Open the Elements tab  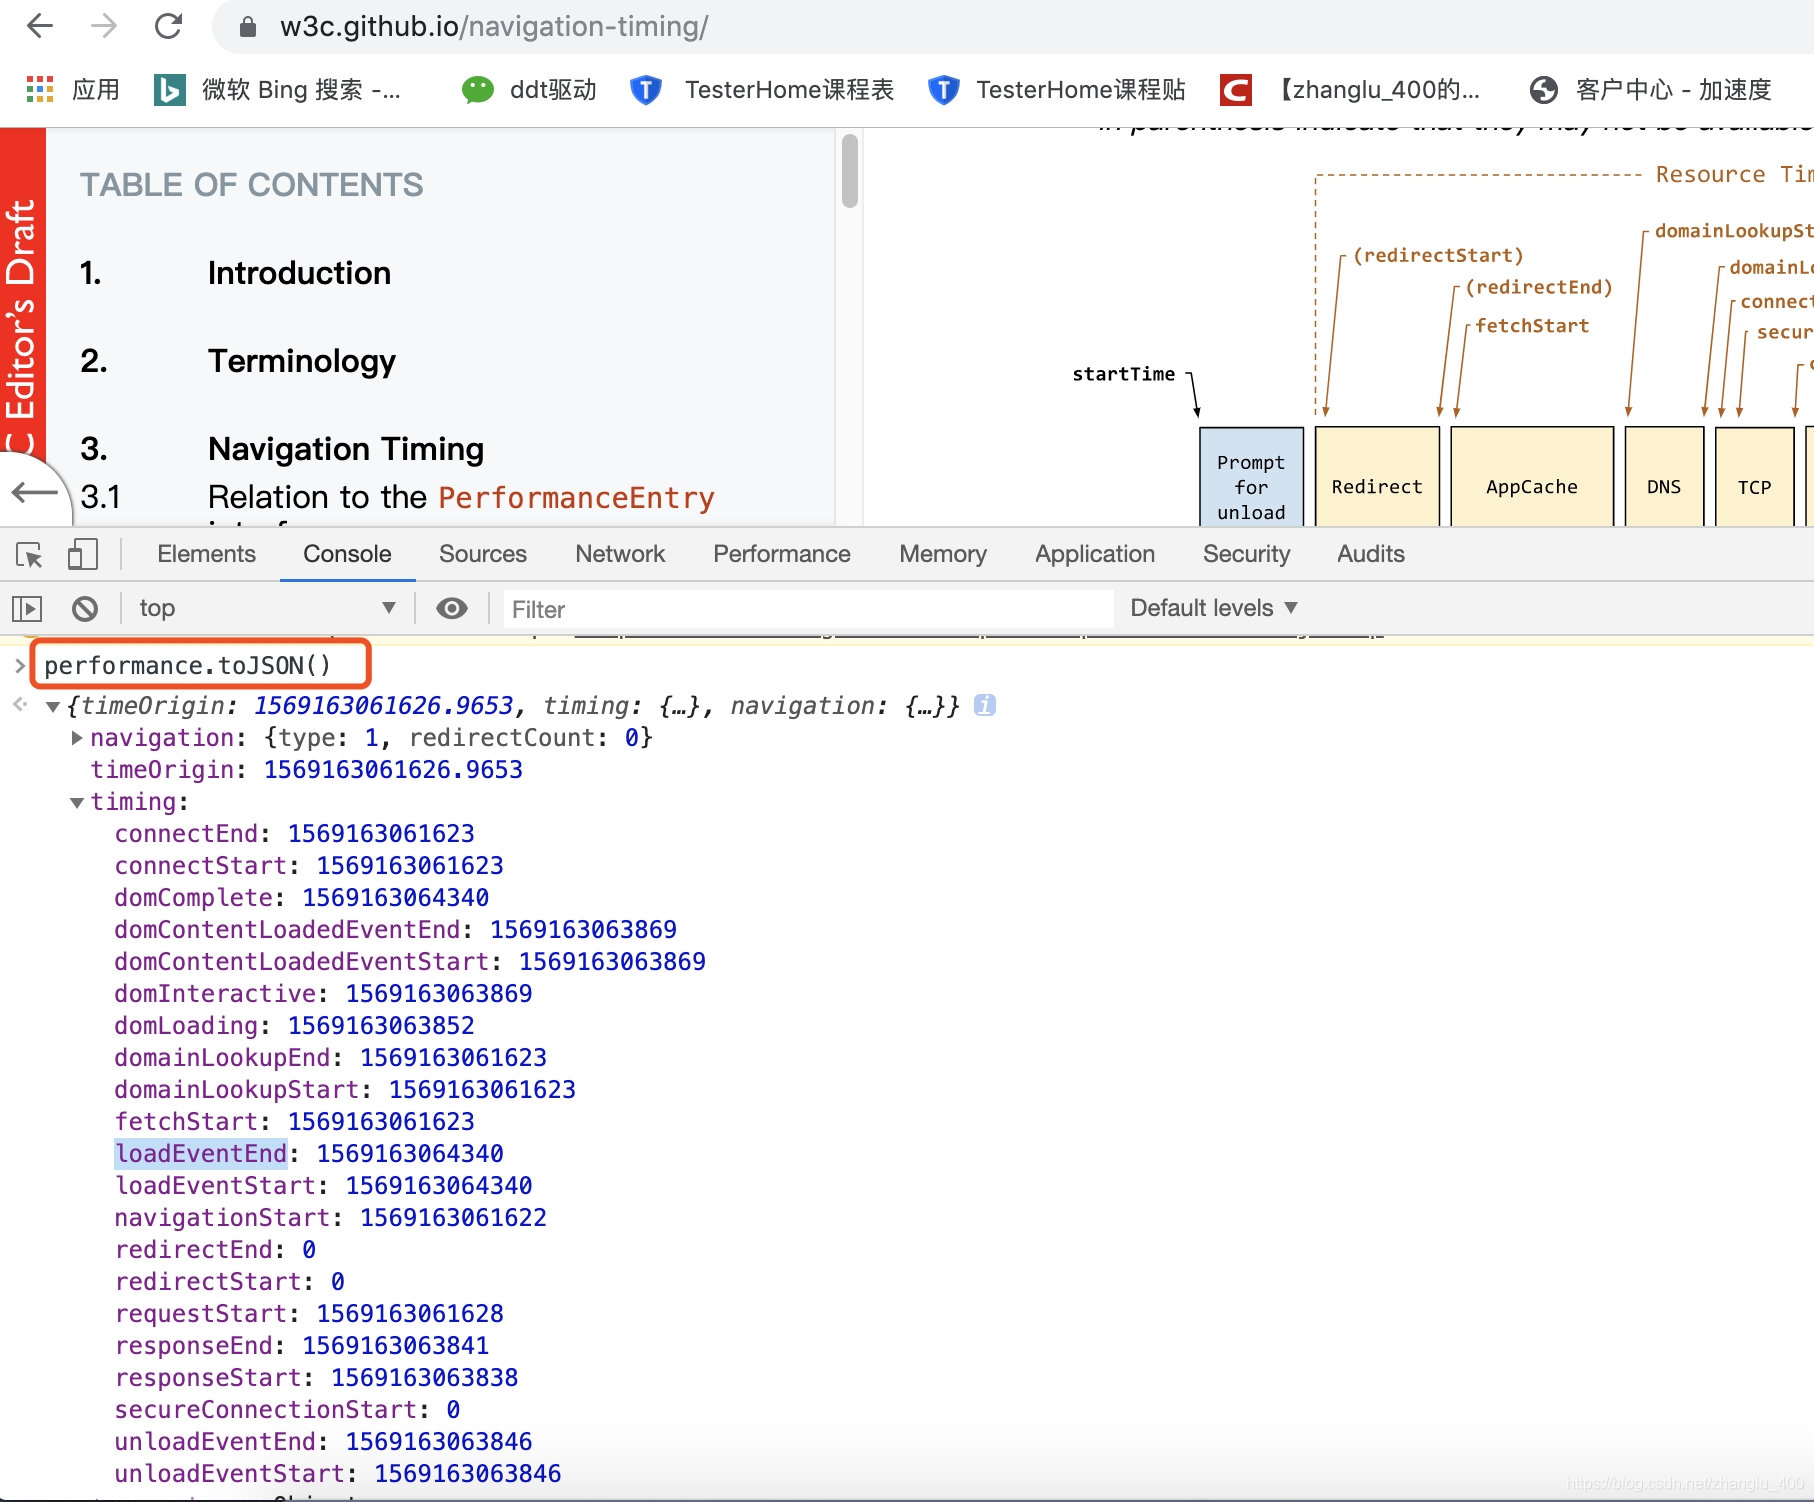click(206, 554)
